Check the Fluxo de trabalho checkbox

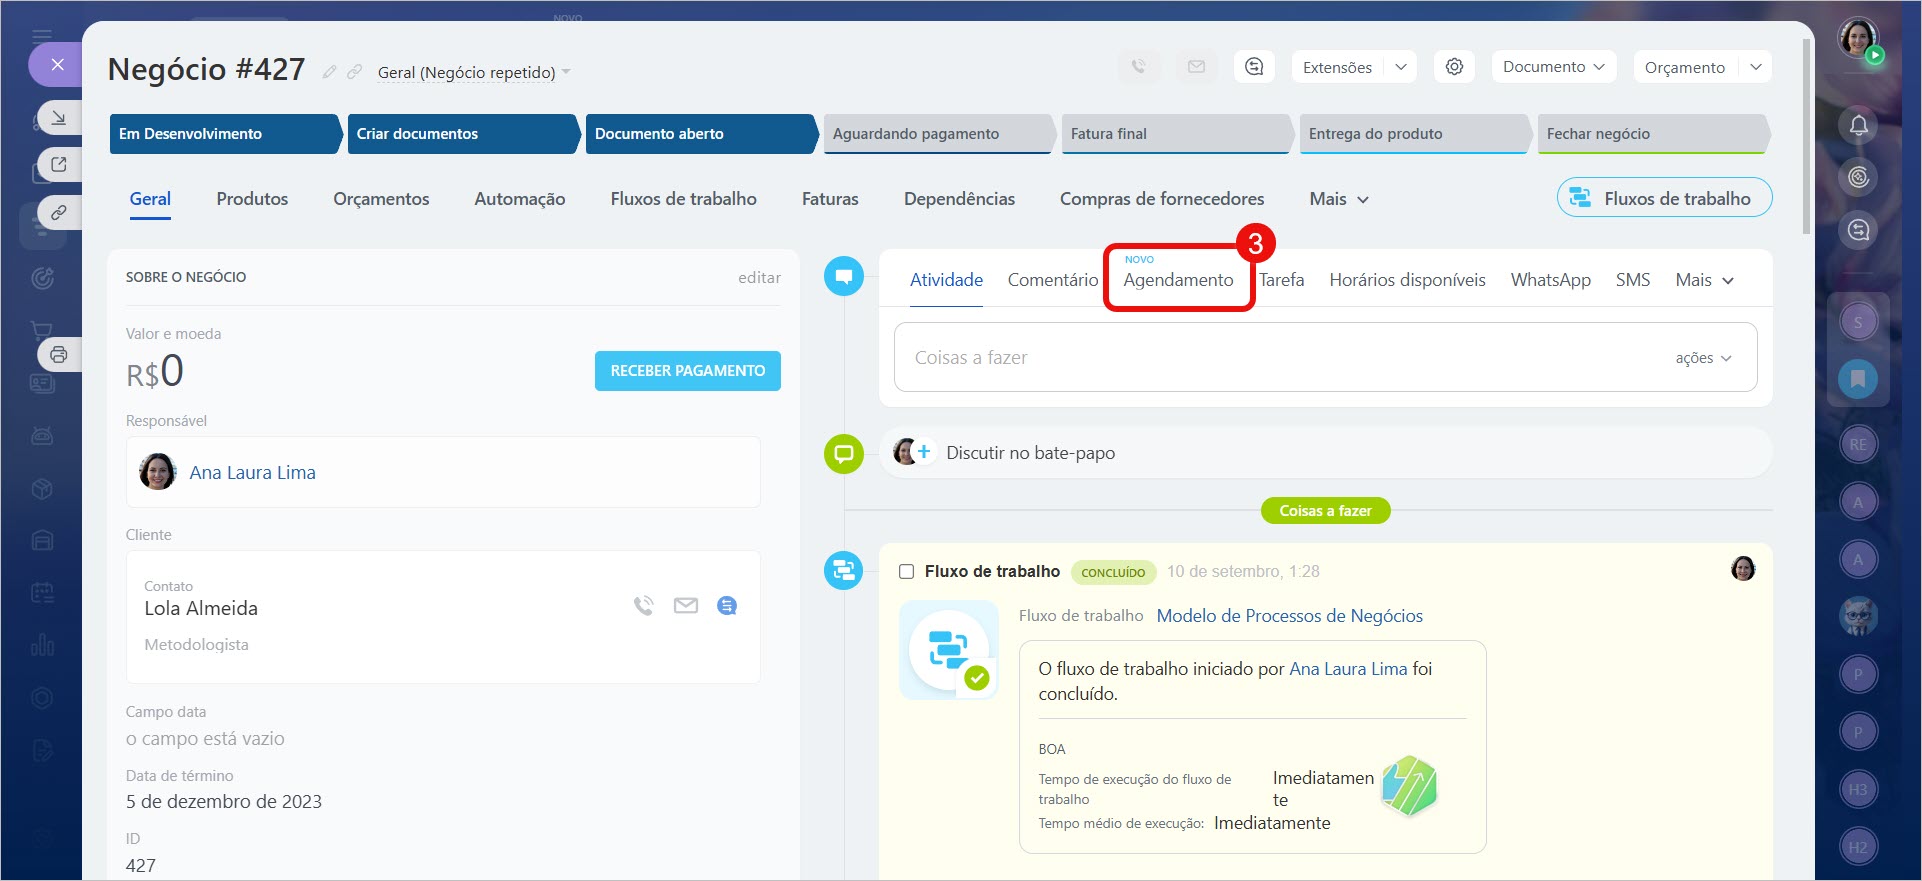[x=906, y=572]
